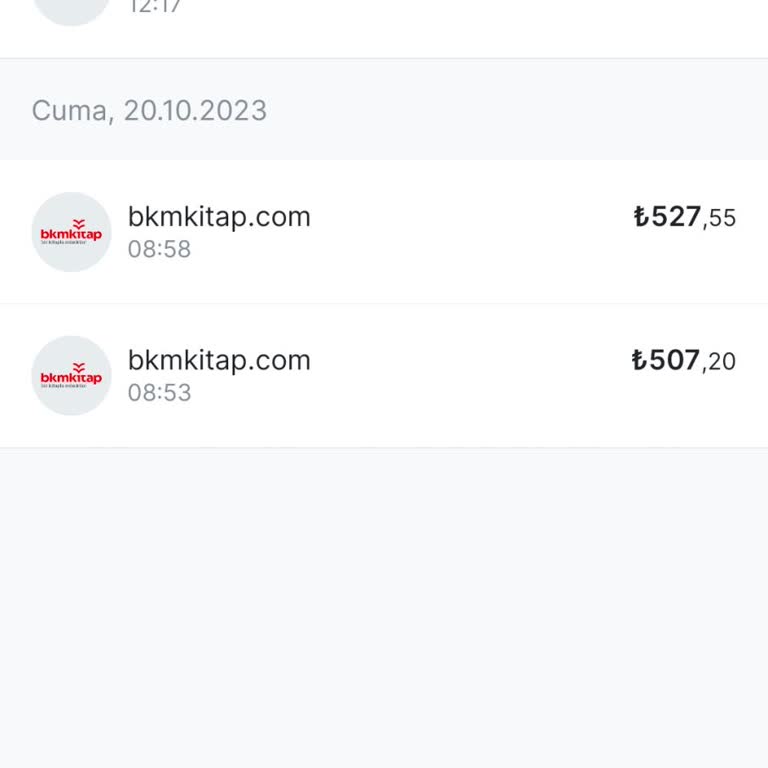Viewport: 768px width, 768px height.
Task: Tap the kuruş digits ,20 in the second amount
Action: click(x=720, y=361)
